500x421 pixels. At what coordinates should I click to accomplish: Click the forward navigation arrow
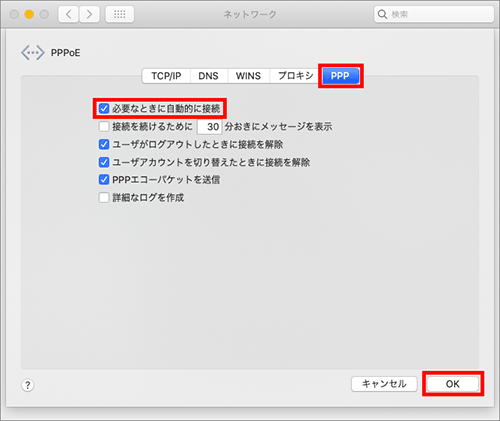point(89,14)
